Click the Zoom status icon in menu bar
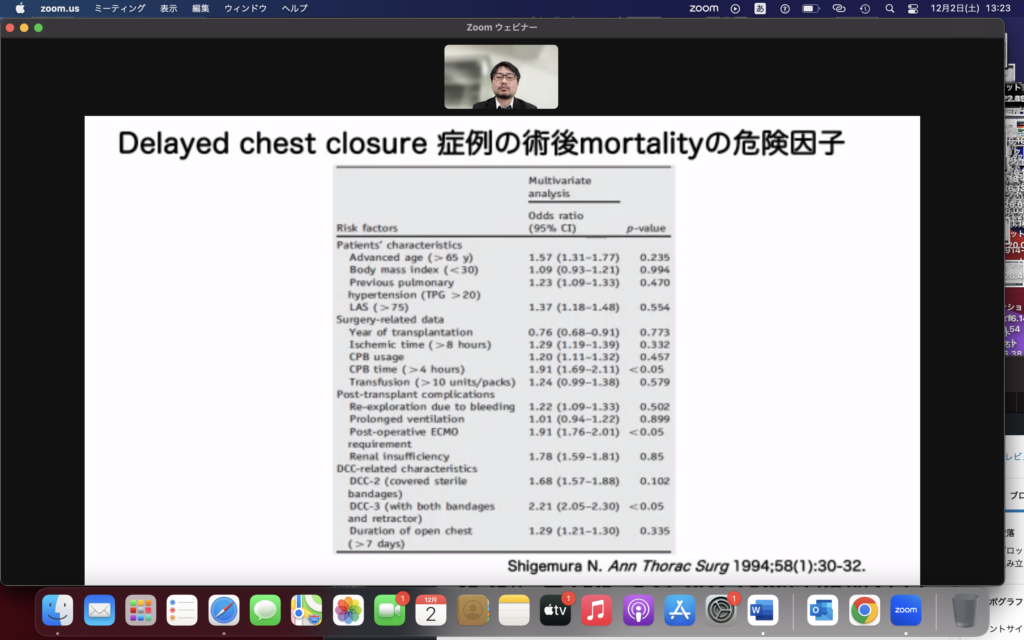 click(704, 8)
